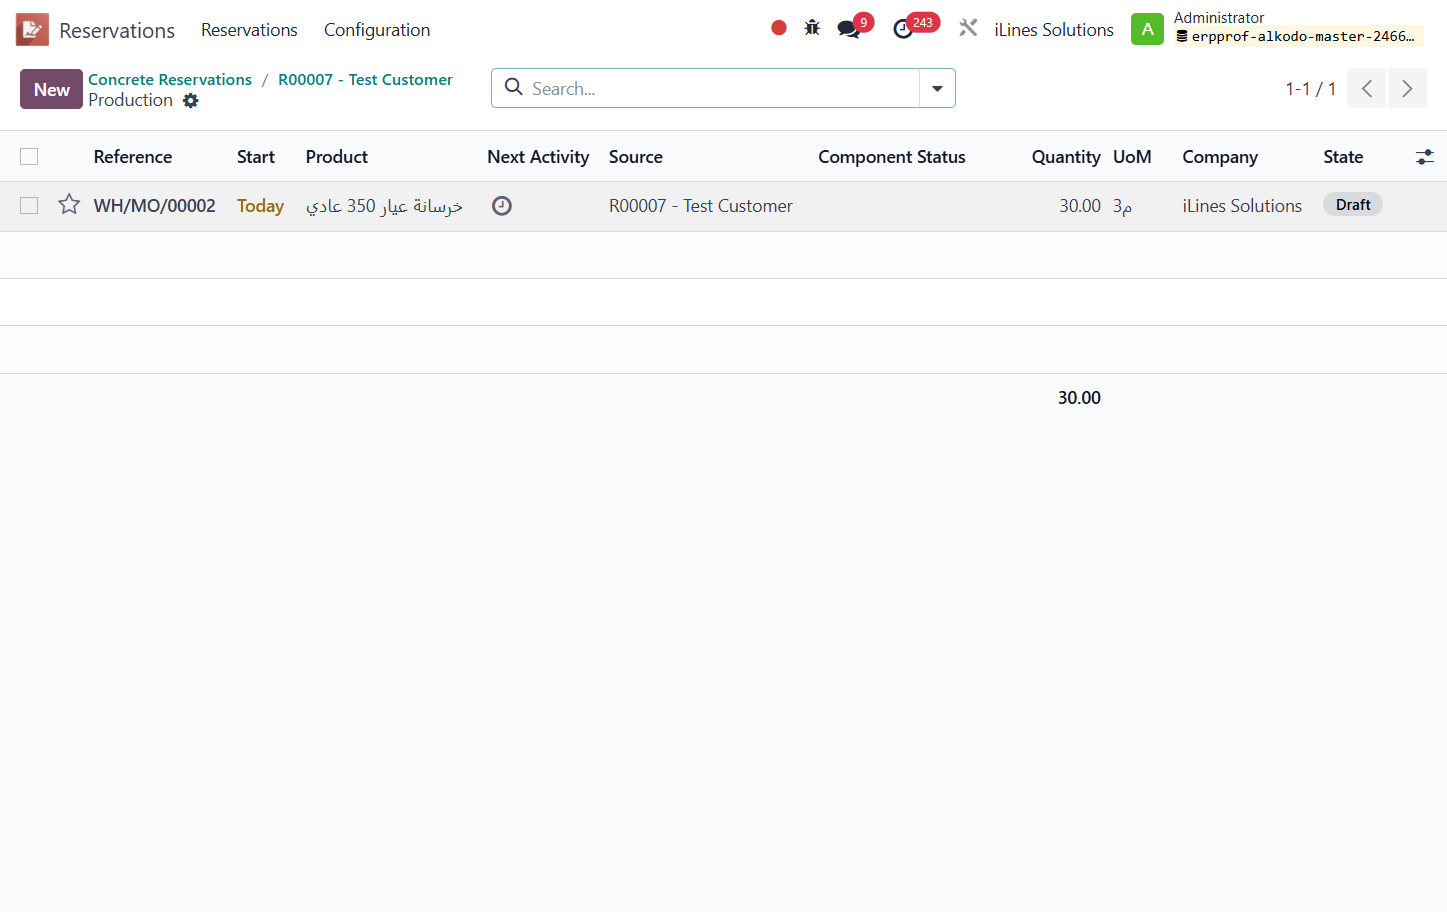The width and height of the screenshot is (1447, 912).
Task: Click the search magnifier icon
Action: coord(514,87)
